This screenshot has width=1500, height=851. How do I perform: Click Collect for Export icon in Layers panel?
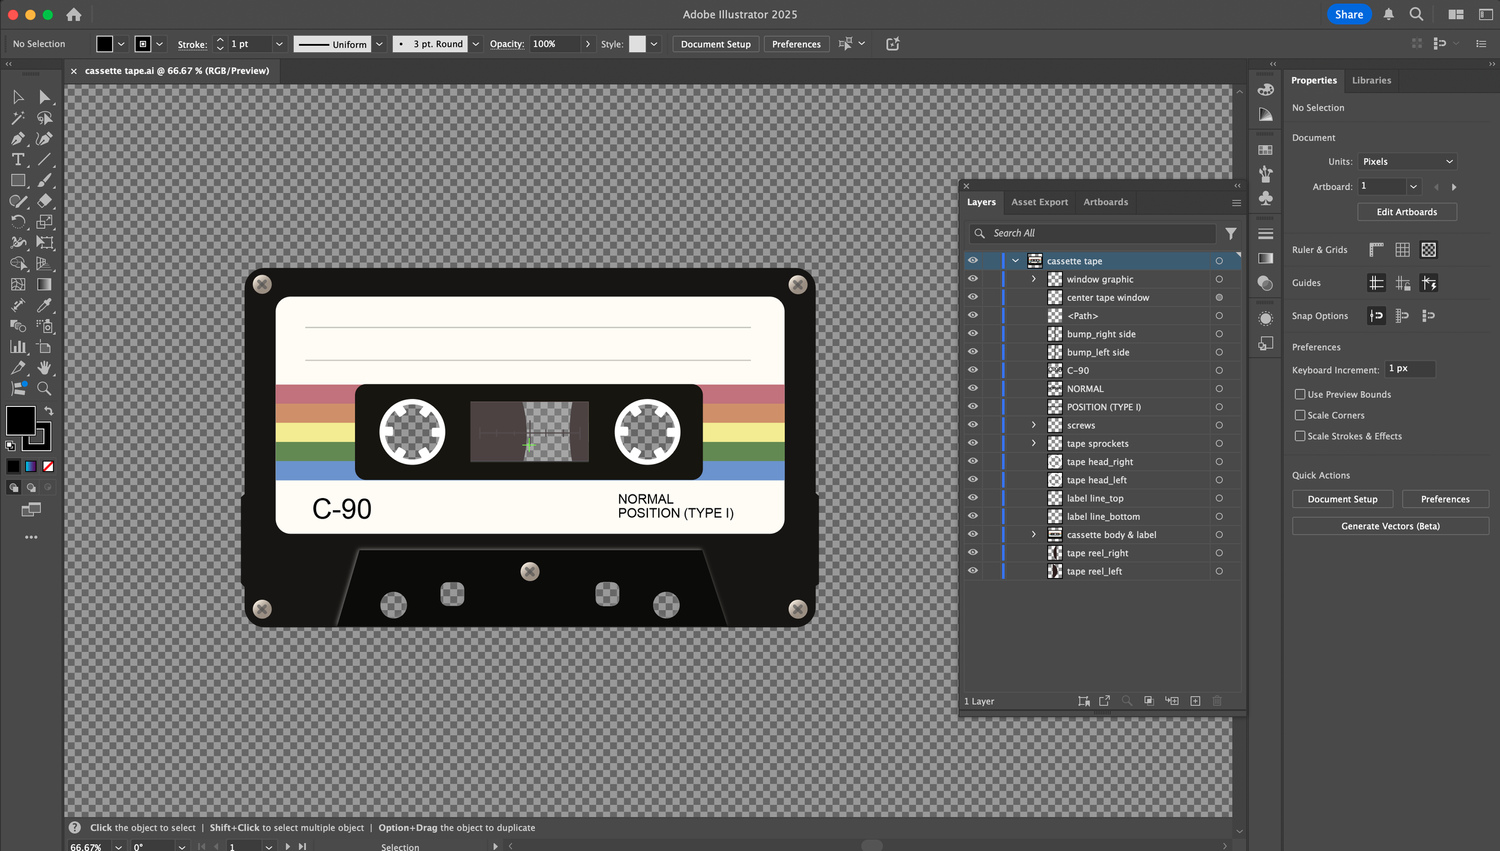[1104, 701]
